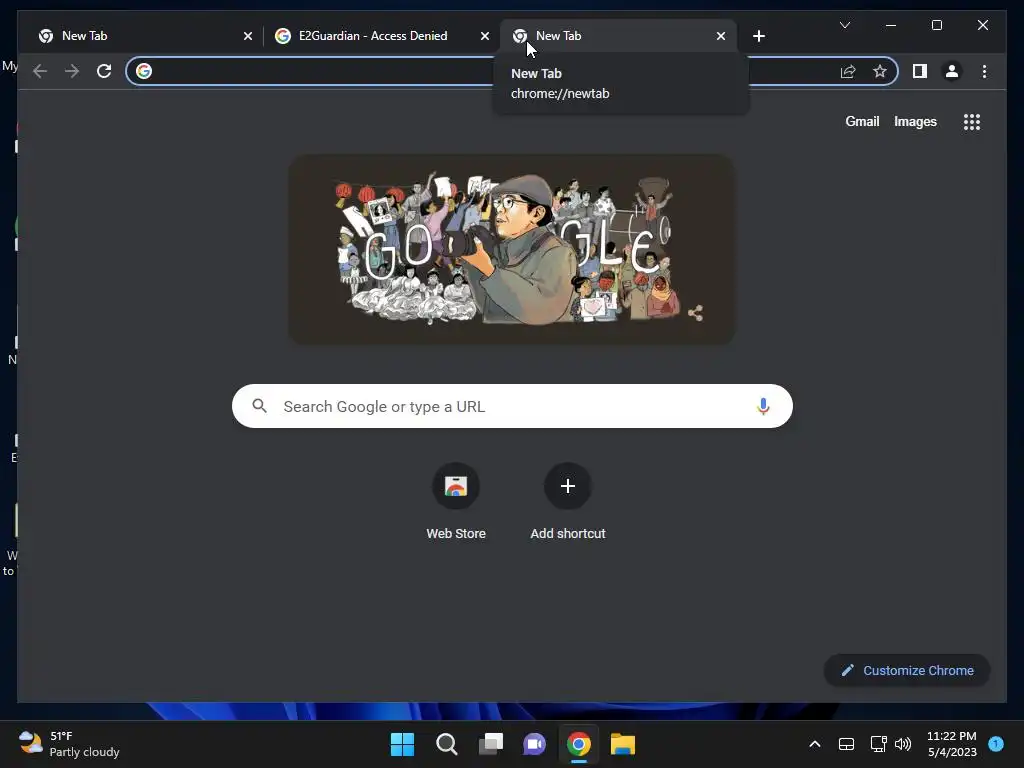Open the volume control in the tray

[x=903, y=744]
